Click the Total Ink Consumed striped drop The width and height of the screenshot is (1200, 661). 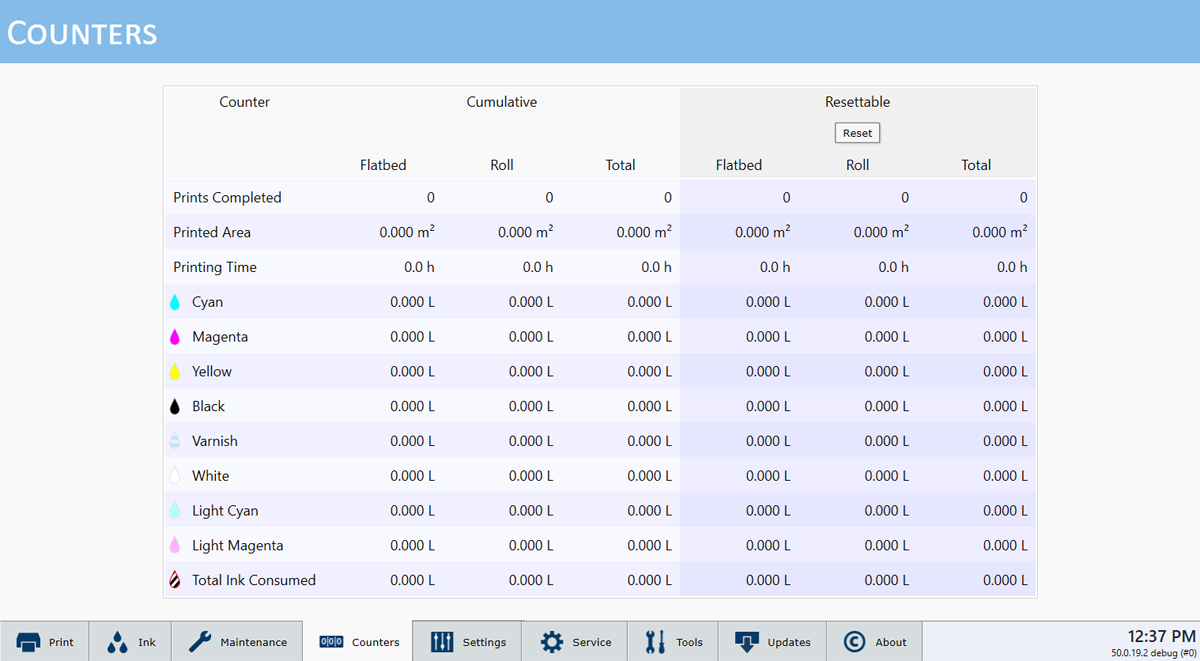click(x=175, y=580)
